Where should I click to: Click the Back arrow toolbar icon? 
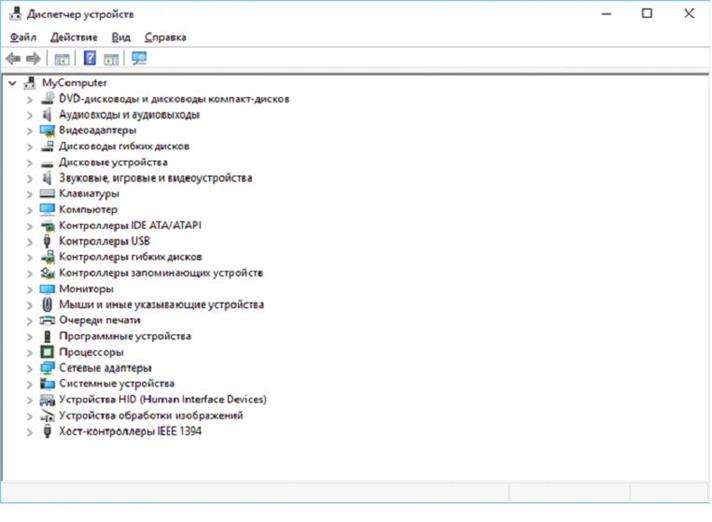point(13,59)
